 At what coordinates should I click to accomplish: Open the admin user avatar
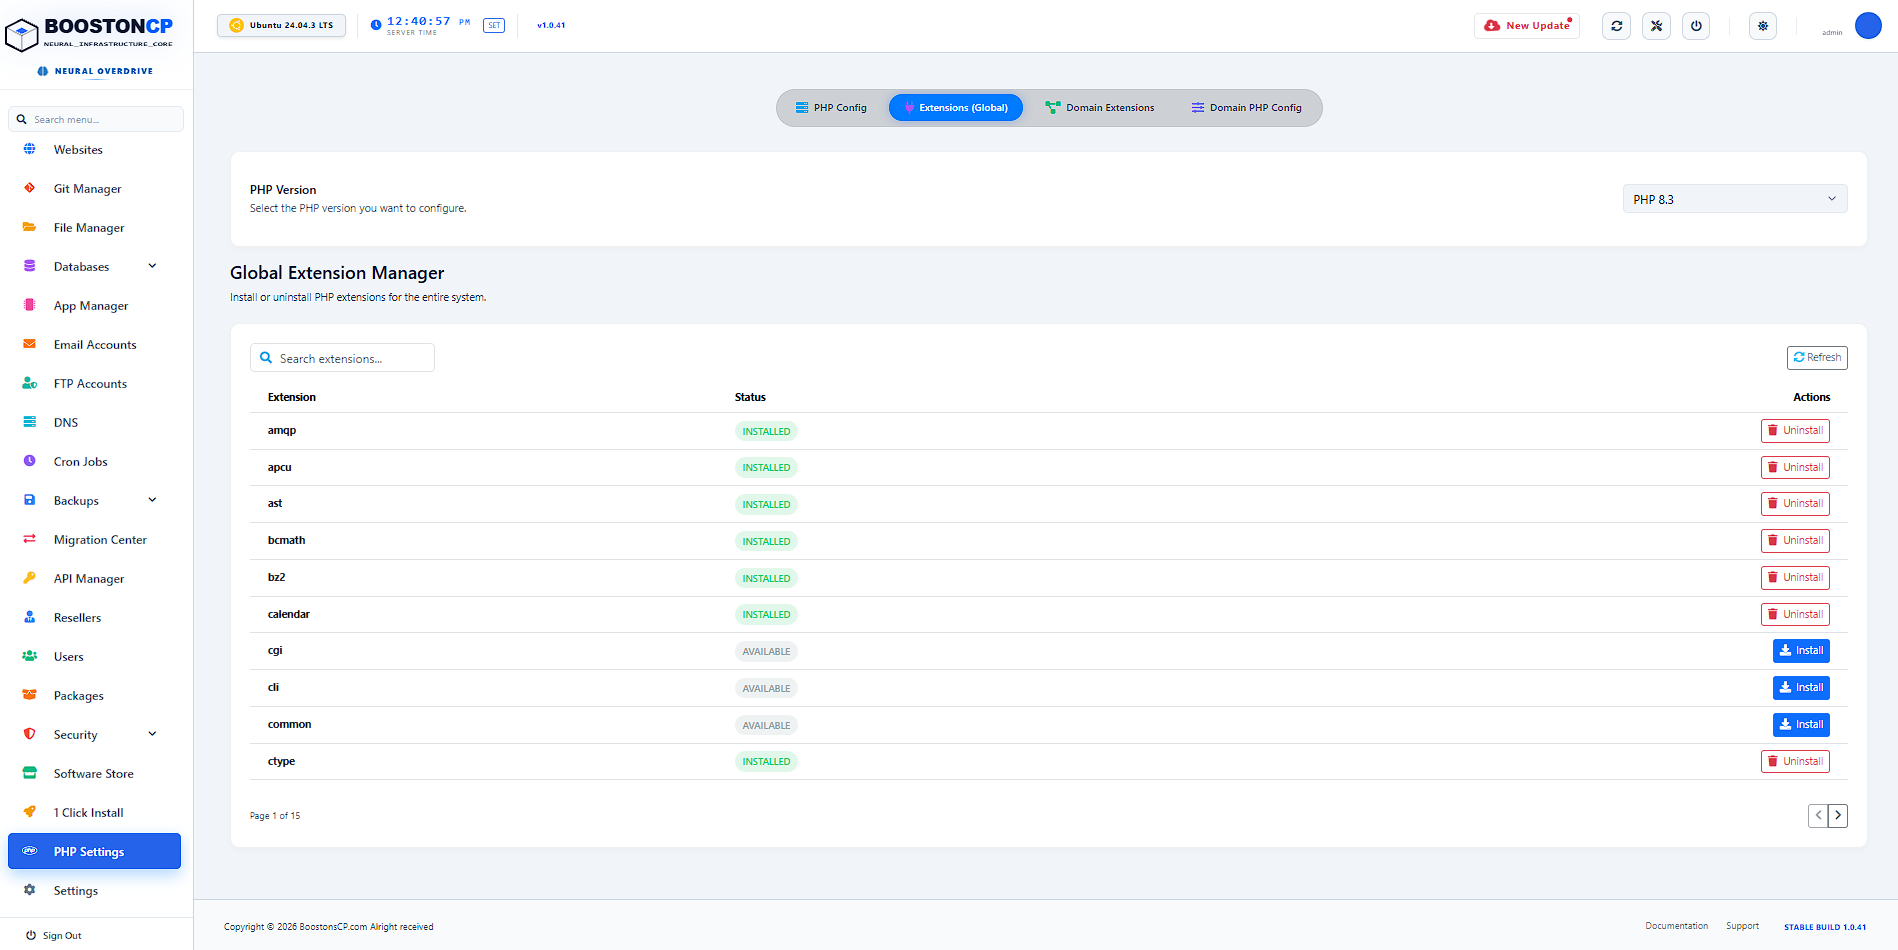click(1868, 26)
